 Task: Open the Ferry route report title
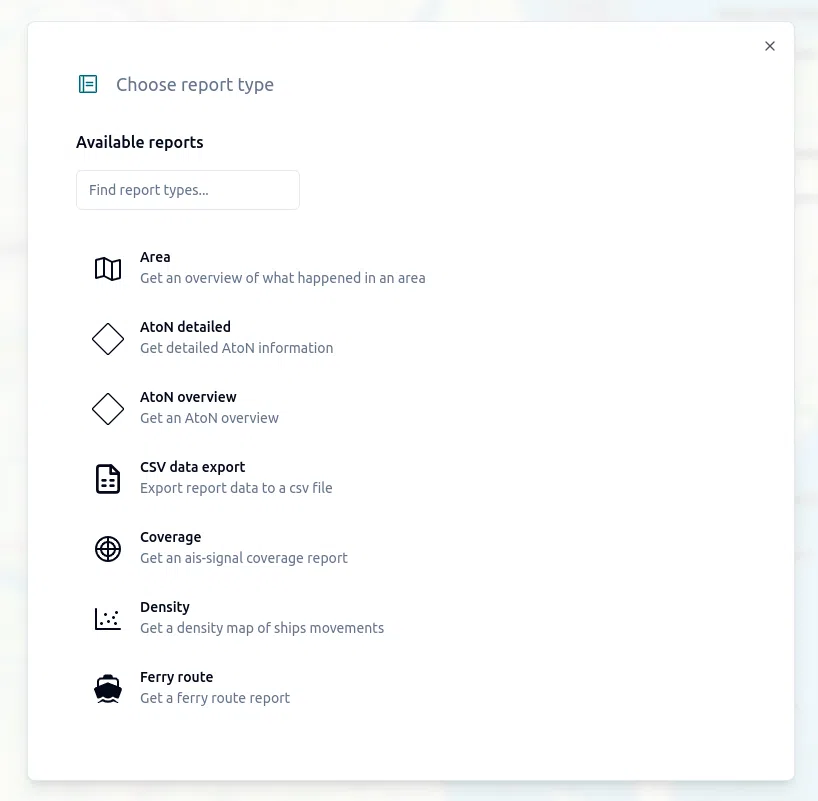pos(176,677)
